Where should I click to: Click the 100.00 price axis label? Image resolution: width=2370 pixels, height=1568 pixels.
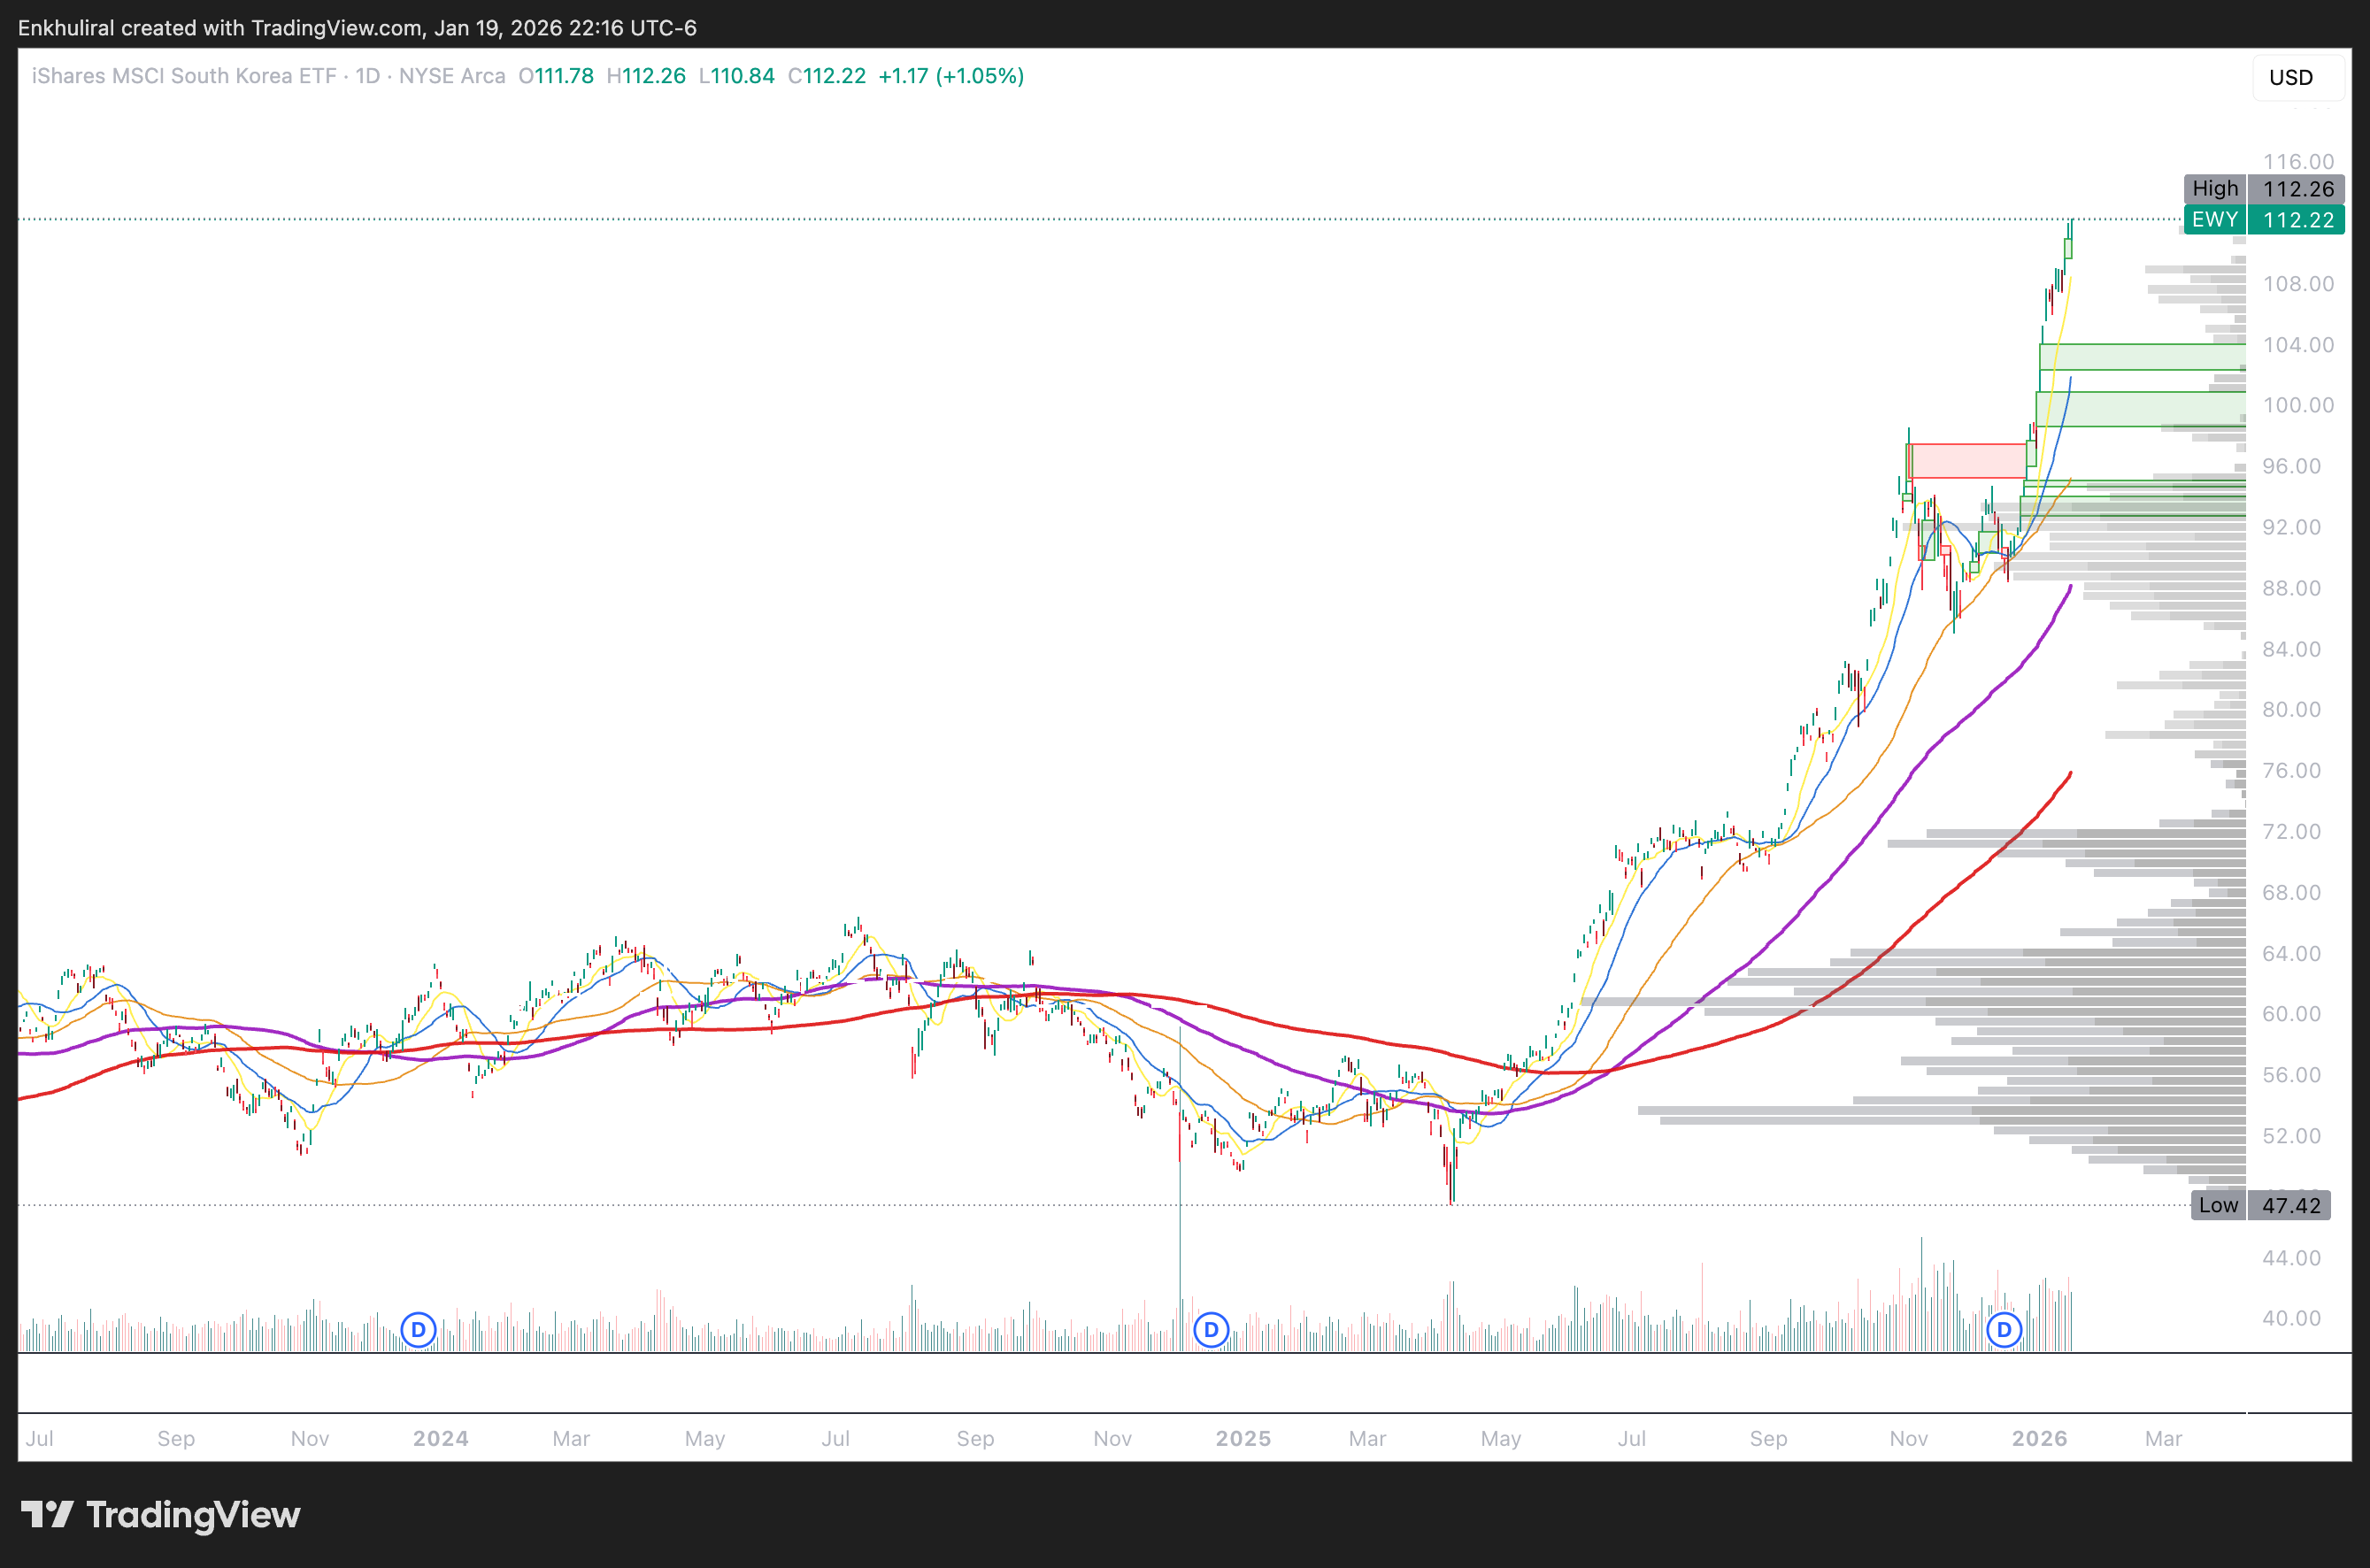click(x=2298, y=405)
